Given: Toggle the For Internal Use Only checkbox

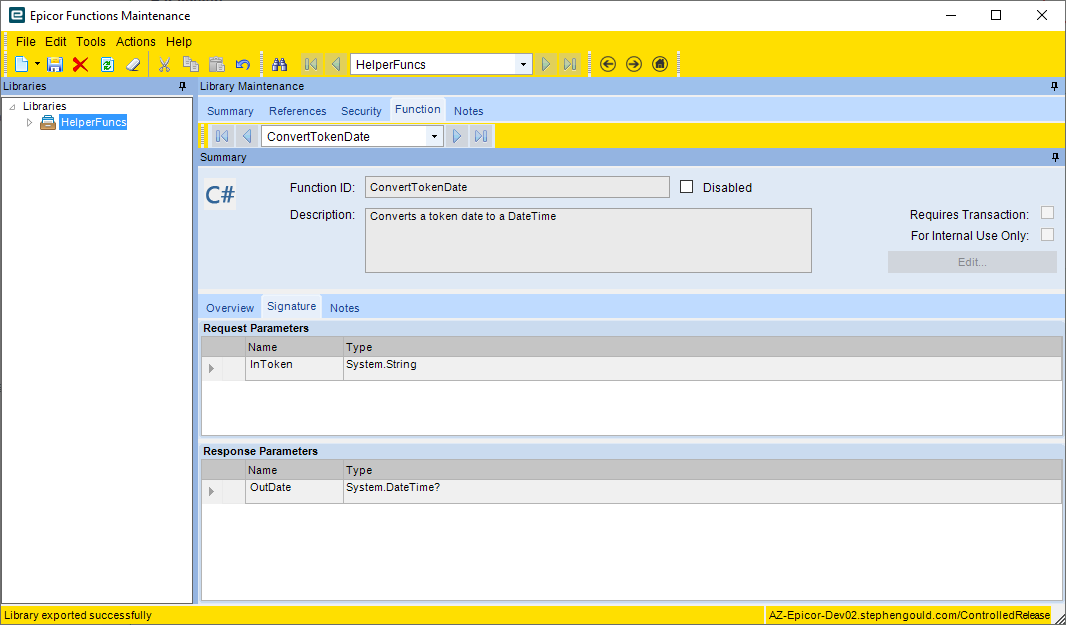Looking at the screenshot, I should tap(1048, 235).
